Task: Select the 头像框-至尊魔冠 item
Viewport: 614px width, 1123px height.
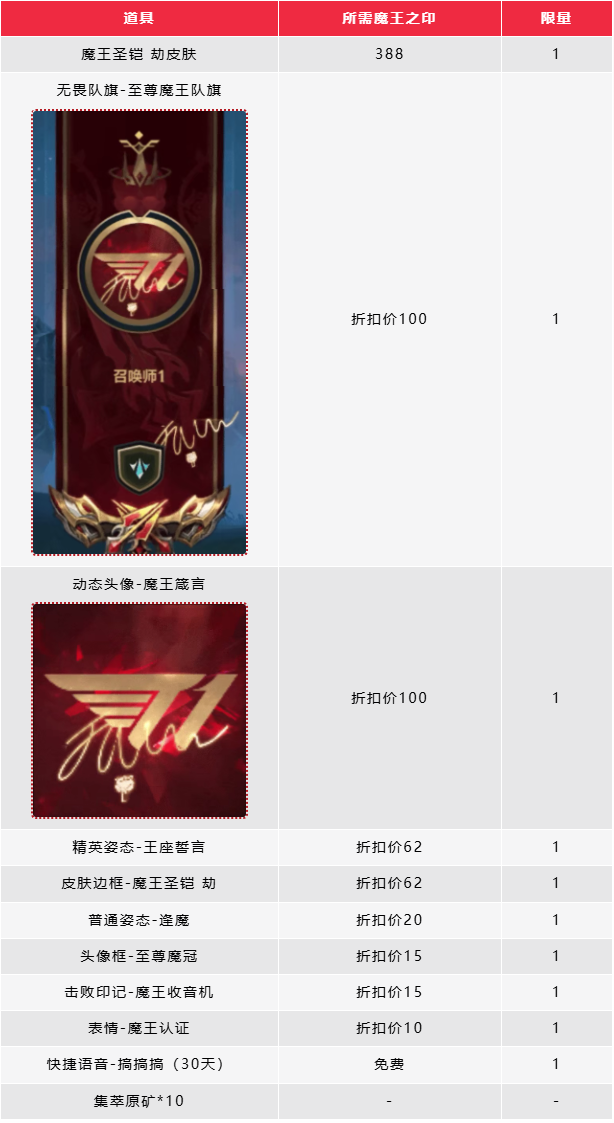Action: point(139,956)
